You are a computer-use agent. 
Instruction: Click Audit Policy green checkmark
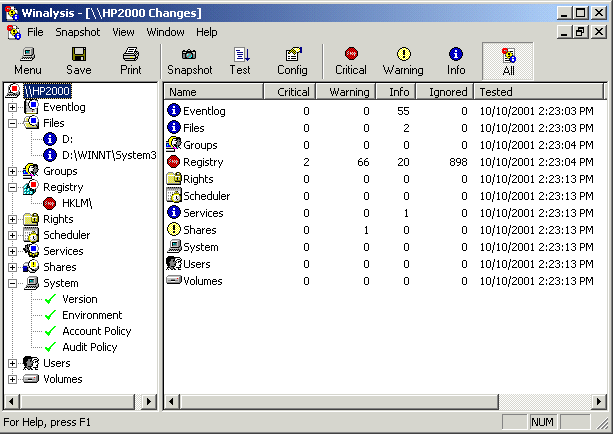coord(50,347)
